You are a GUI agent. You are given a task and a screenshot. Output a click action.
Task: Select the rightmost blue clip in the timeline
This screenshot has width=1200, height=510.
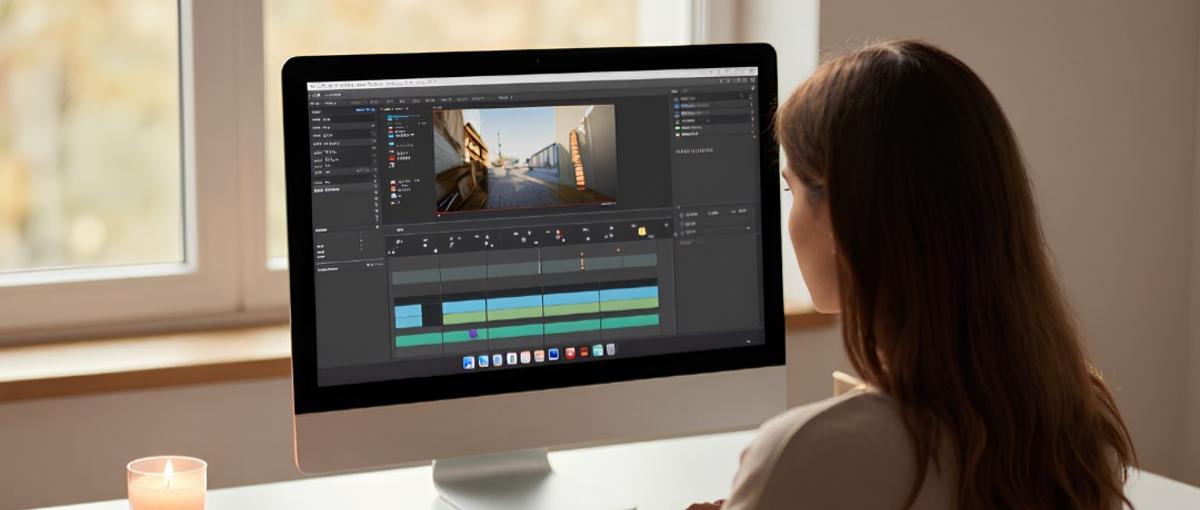628,293
